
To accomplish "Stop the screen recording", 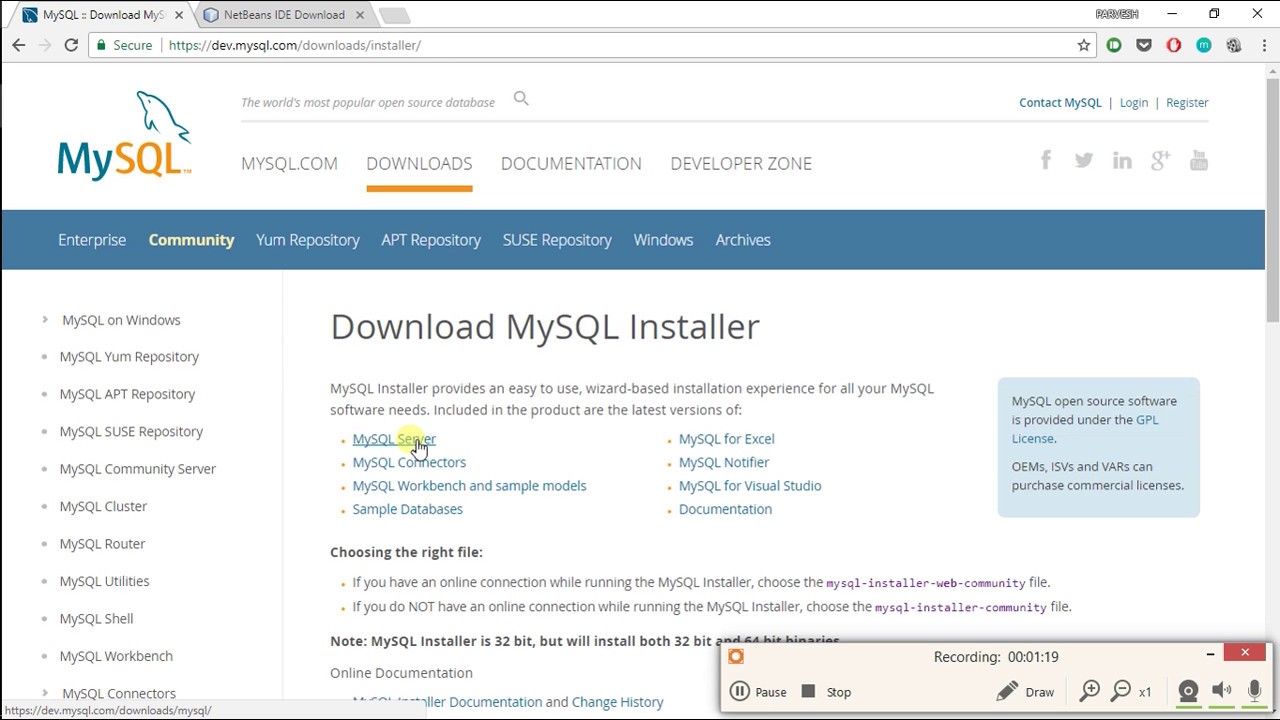I will point(826,692).
